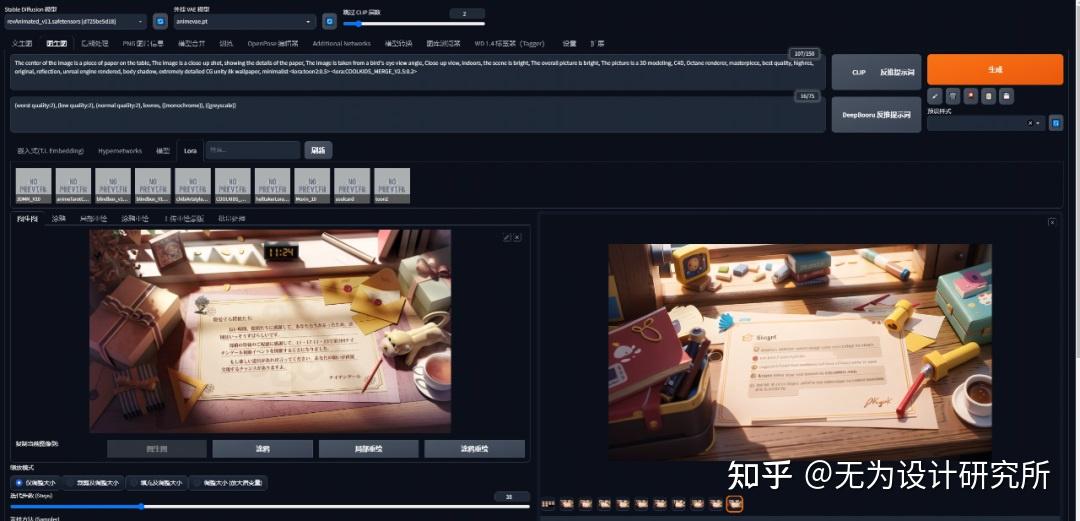The height and width of the screenshot is (521, 1080).
Task: Select the first resize mode radio option
Action: (36, 483)
